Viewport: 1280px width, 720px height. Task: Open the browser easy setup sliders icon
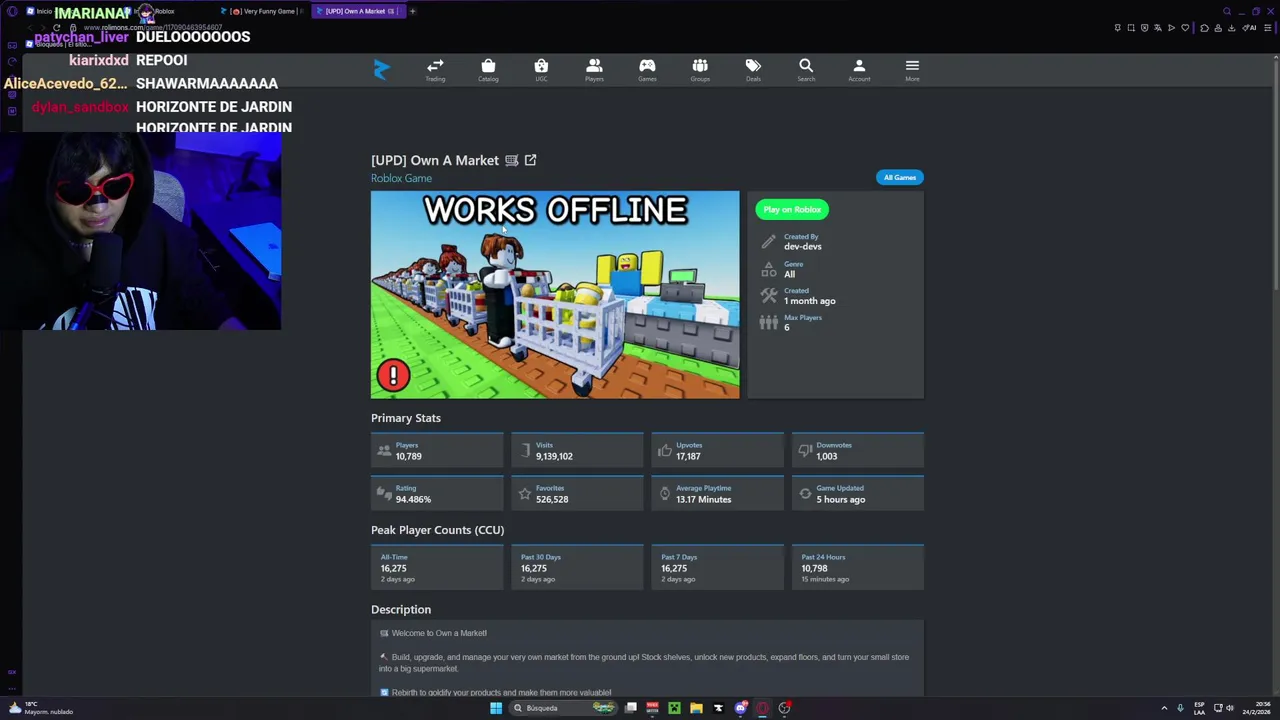(1268, 28)
